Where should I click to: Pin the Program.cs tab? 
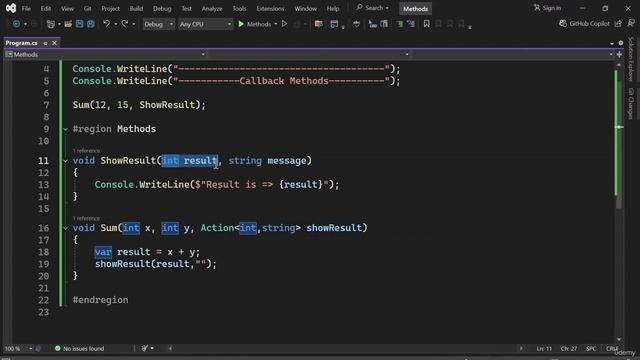(x=45, y=43)
